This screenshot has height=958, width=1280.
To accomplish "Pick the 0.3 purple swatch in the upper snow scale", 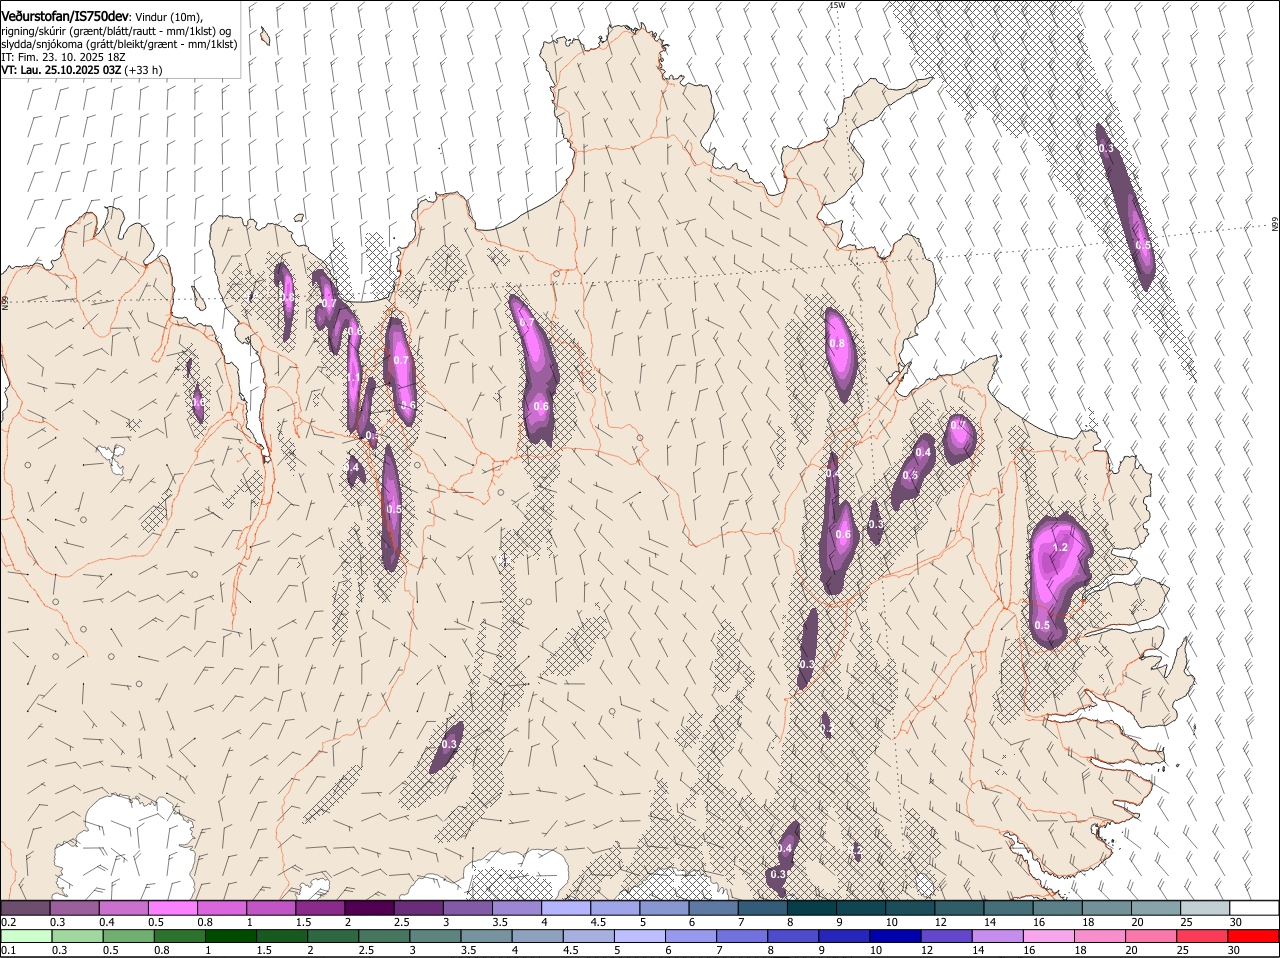I will point(74,908).
